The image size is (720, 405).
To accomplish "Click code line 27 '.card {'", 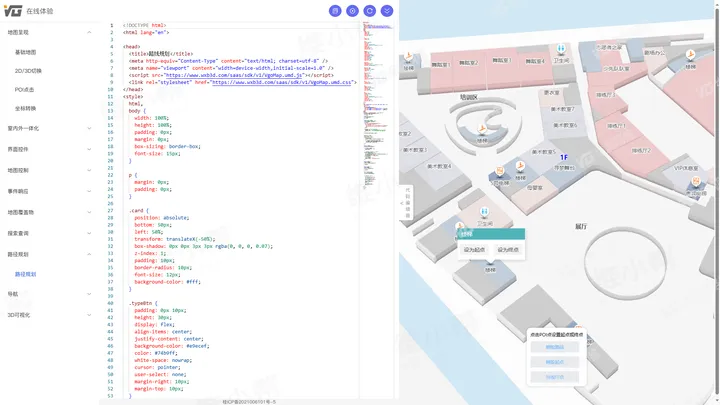I will click(139, 211).
